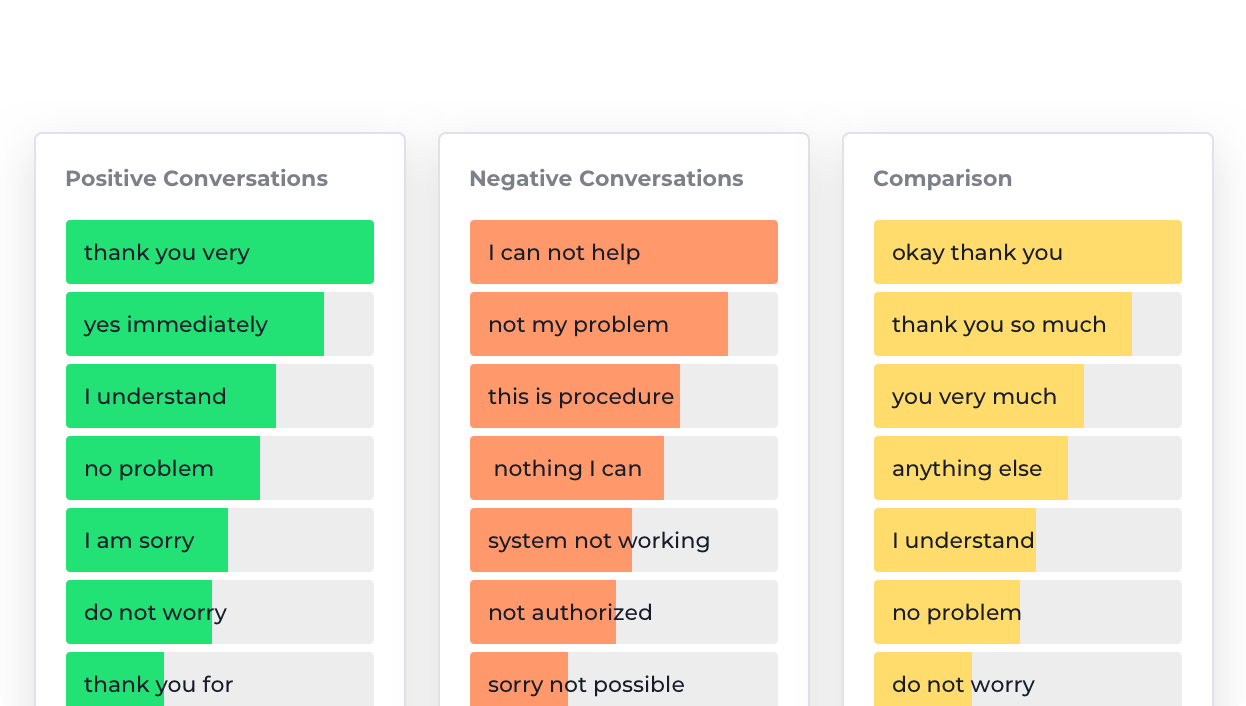Select the 'I can not help' bar
The width and height of the screenshot is (1246, 706).
pyautogui.click(x=624, y=252)
